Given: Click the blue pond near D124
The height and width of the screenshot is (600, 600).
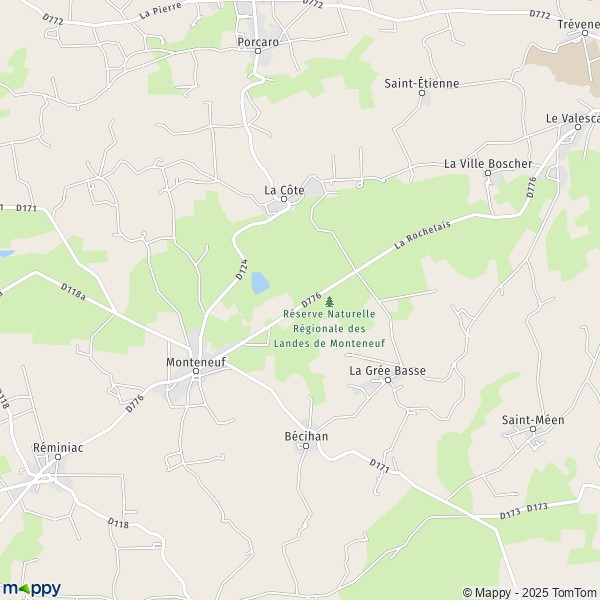Looking at the screenshot, I should tap(260, 283).
